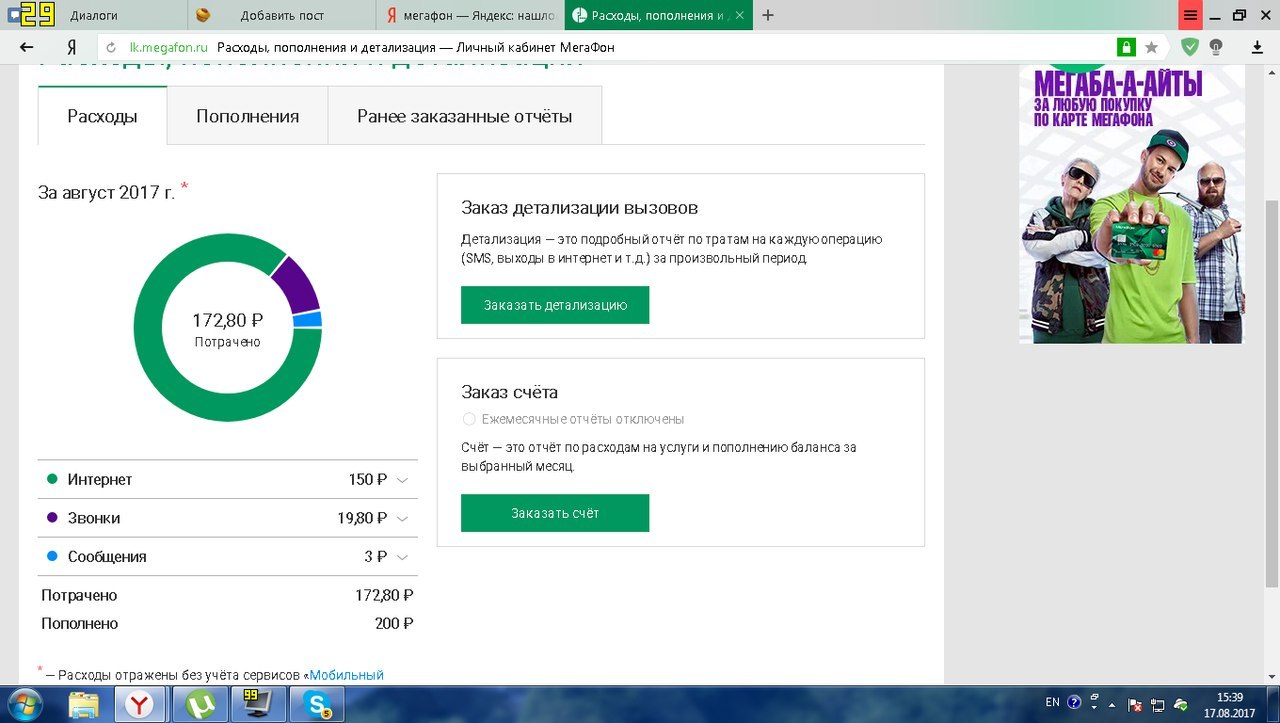Click the tray restore-windows icon above the small arrow

(1095, 697)
